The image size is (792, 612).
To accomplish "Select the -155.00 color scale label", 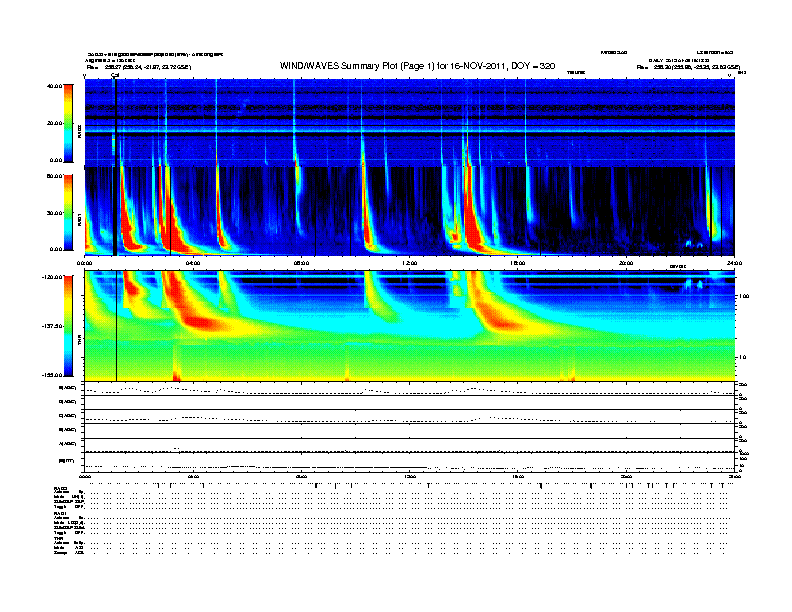I will coord(52,375).
